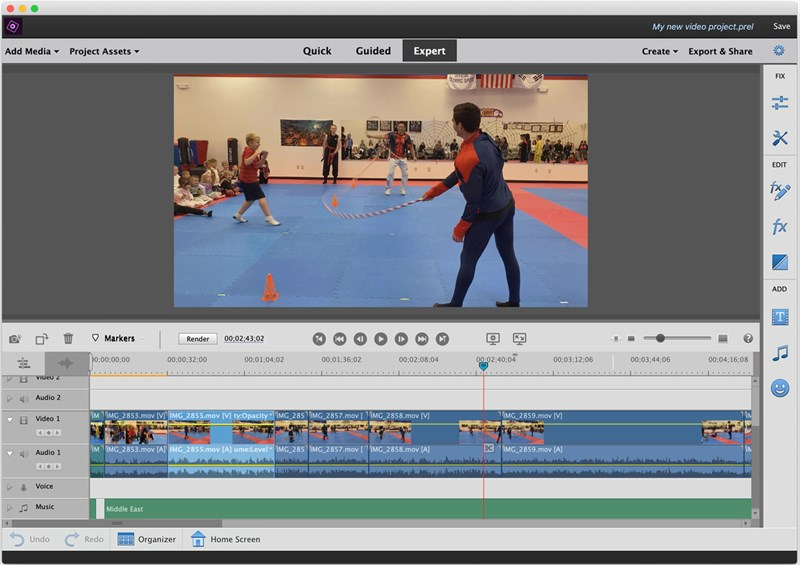Open the Adjust panel sliders icon

tap(780, 103)
